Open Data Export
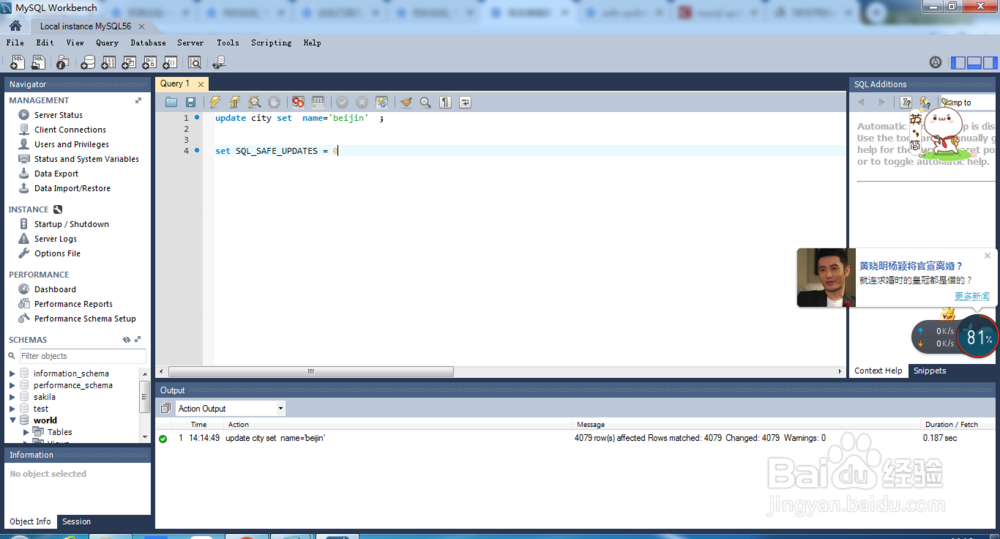 [x=56, y=174]
